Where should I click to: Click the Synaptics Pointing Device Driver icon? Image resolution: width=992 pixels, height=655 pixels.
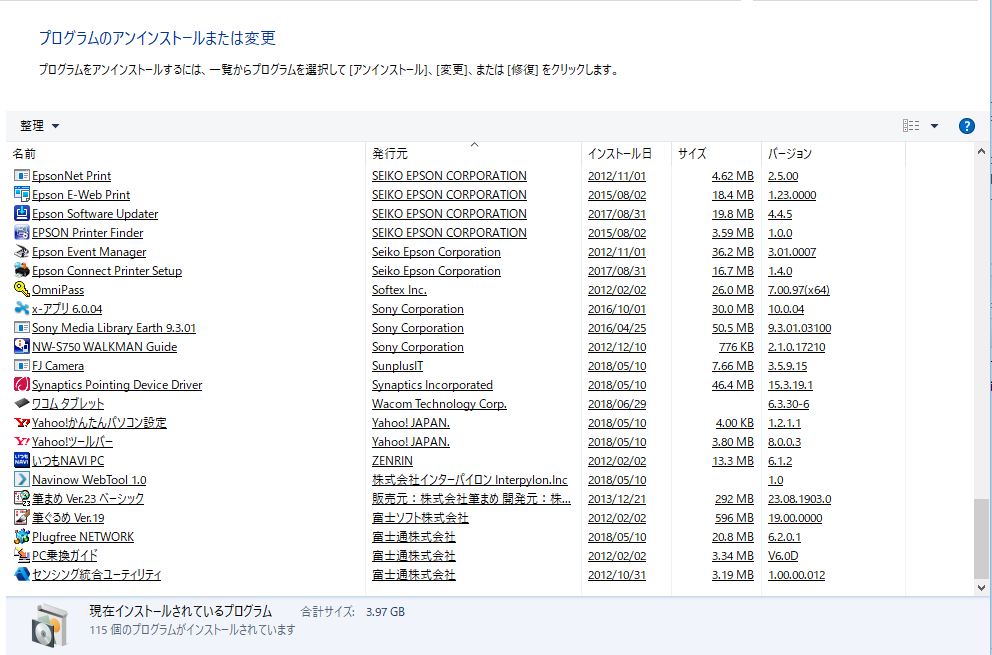[x=22, y=385]
